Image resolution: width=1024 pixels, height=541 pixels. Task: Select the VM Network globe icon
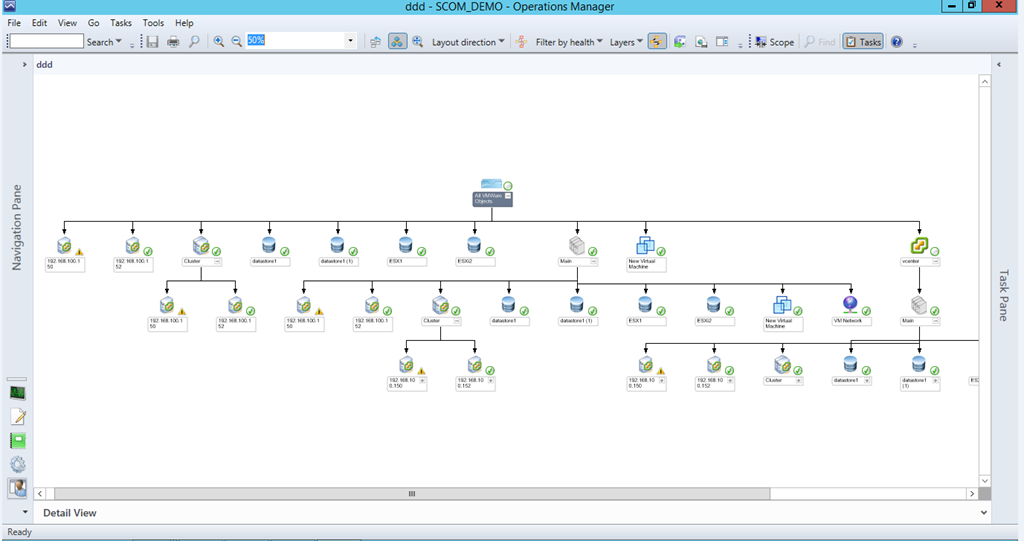pos(850,304)
